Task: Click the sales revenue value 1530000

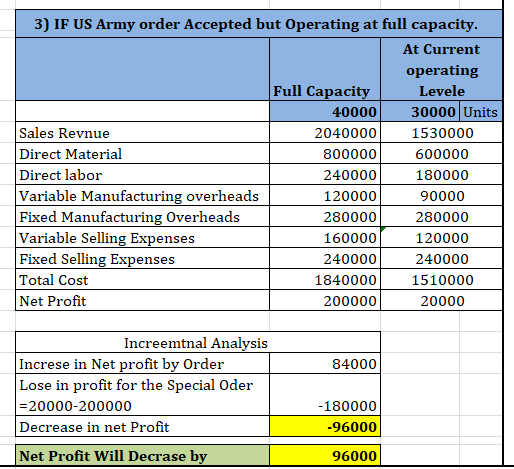Action: (441, 133)
